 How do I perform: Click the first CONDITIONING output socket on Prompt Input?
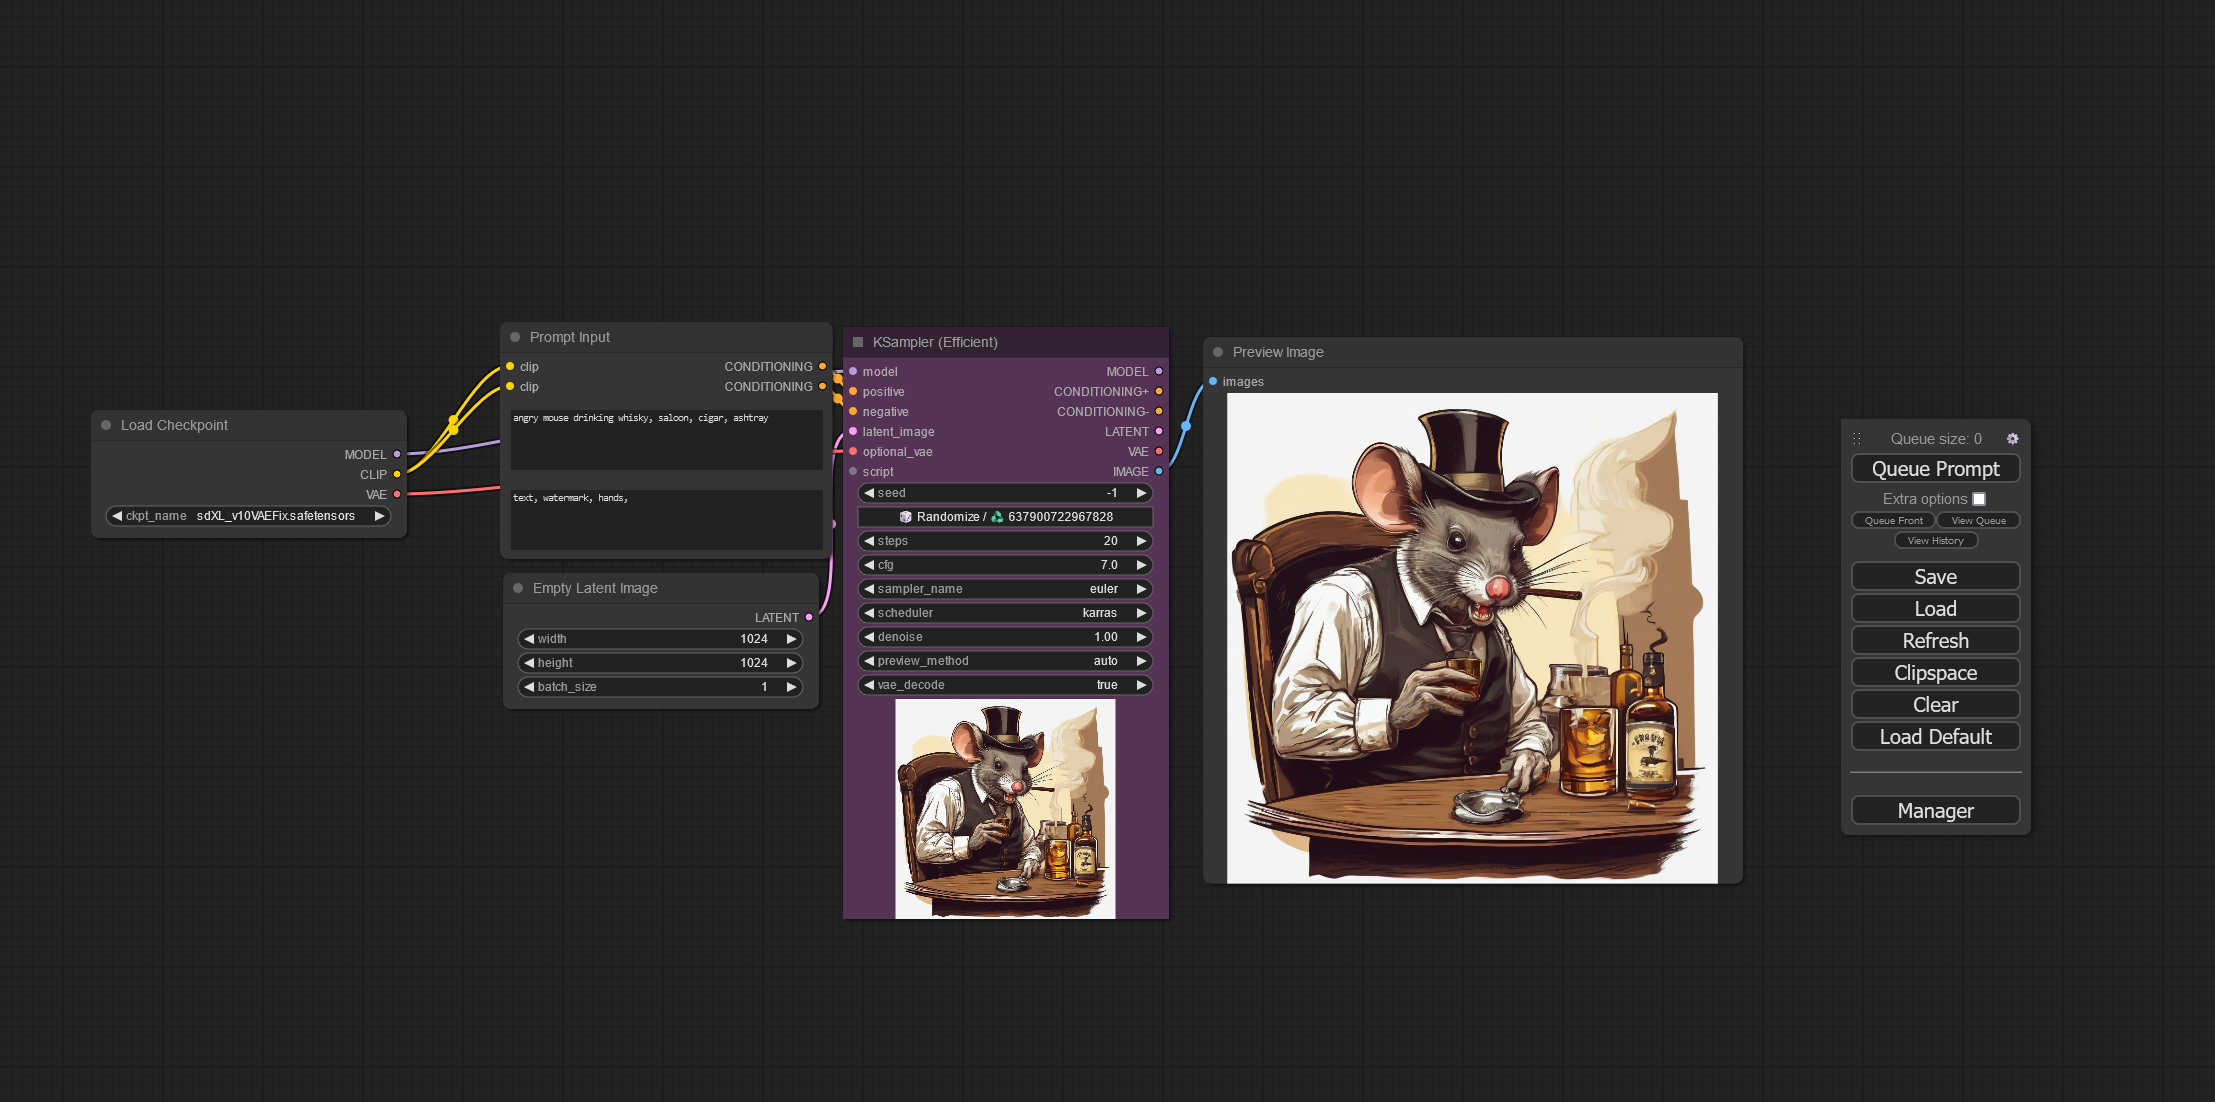point(823,366)
